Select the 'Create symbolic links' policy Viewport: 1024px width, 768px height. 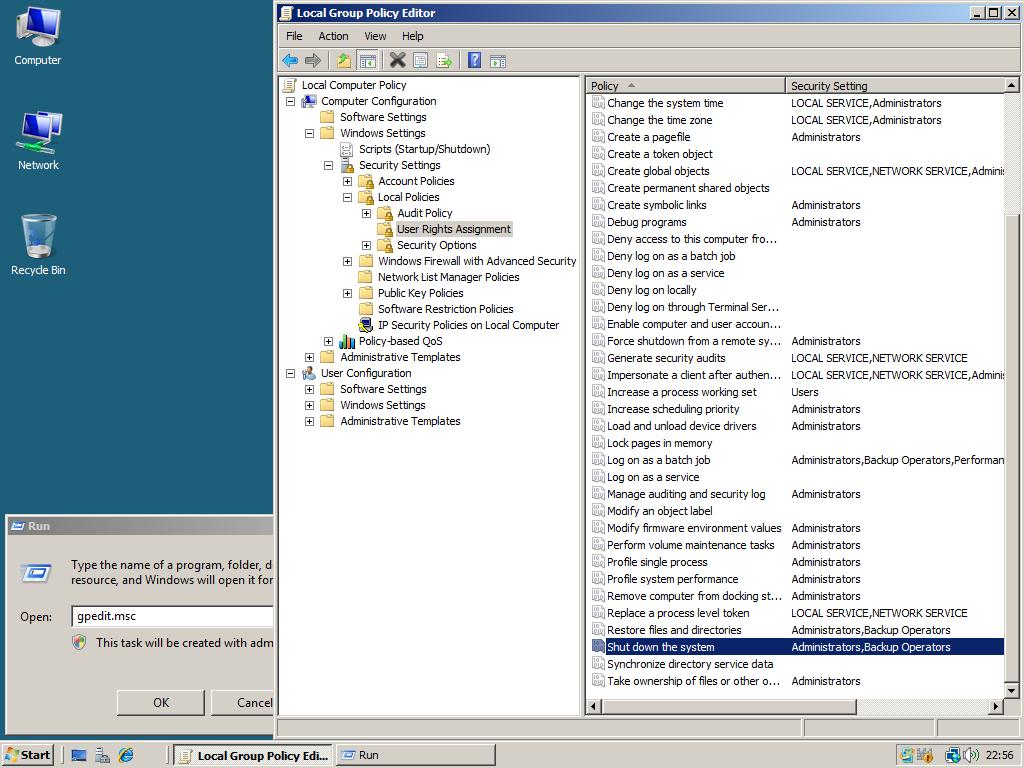point(797,205)
